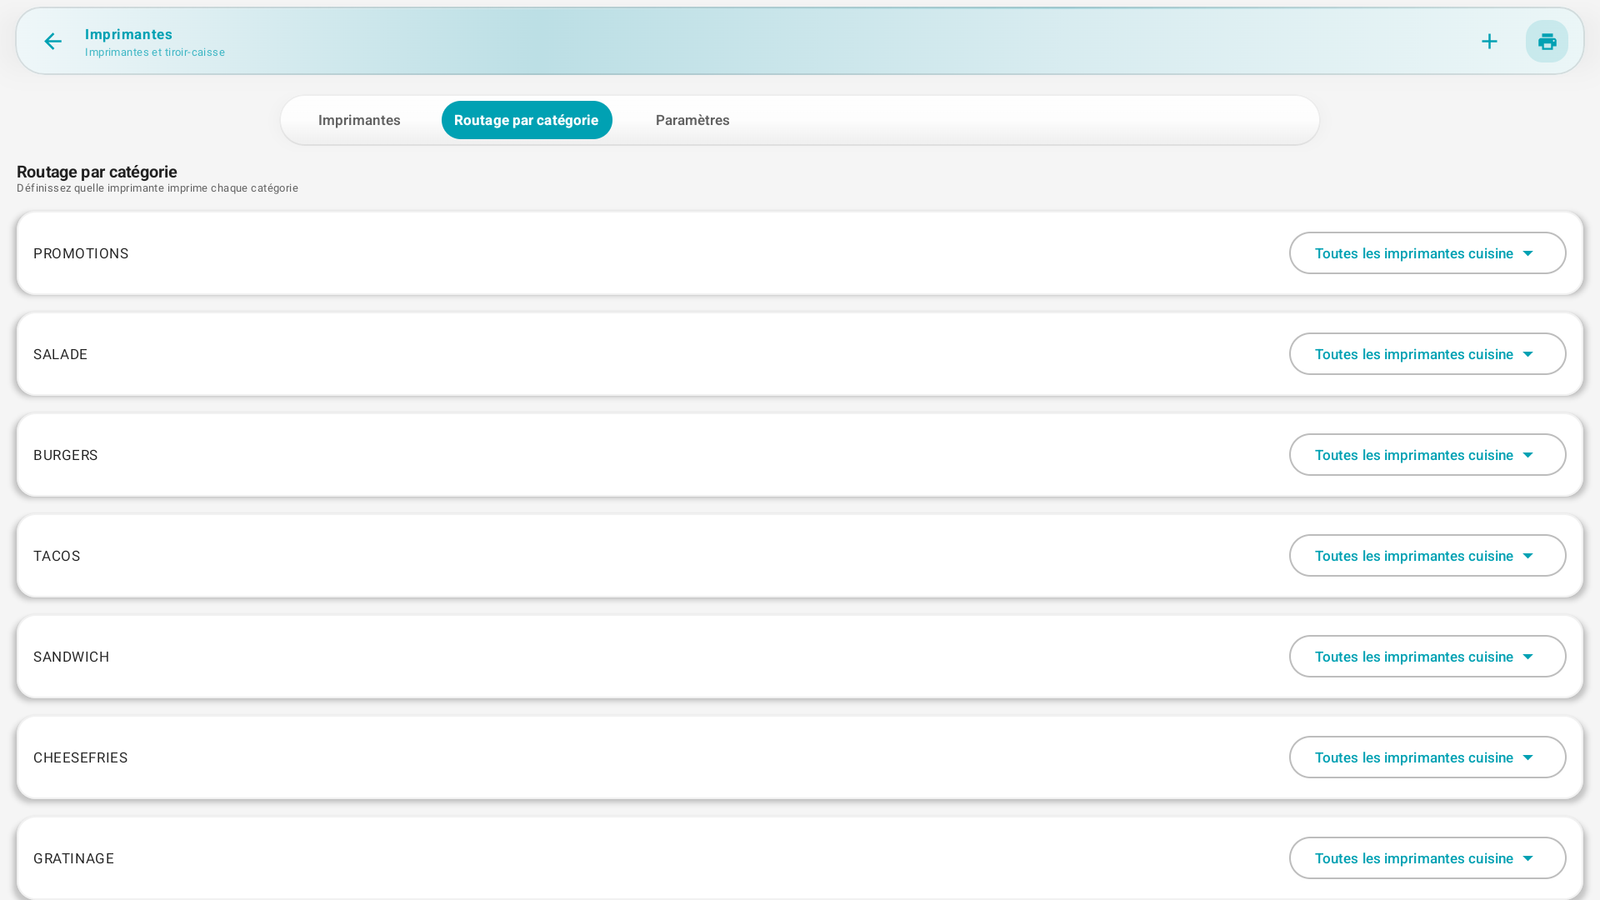Open printer dropdown for CHEESEFRIES

pyautogui.click(x=1427, y=758)
